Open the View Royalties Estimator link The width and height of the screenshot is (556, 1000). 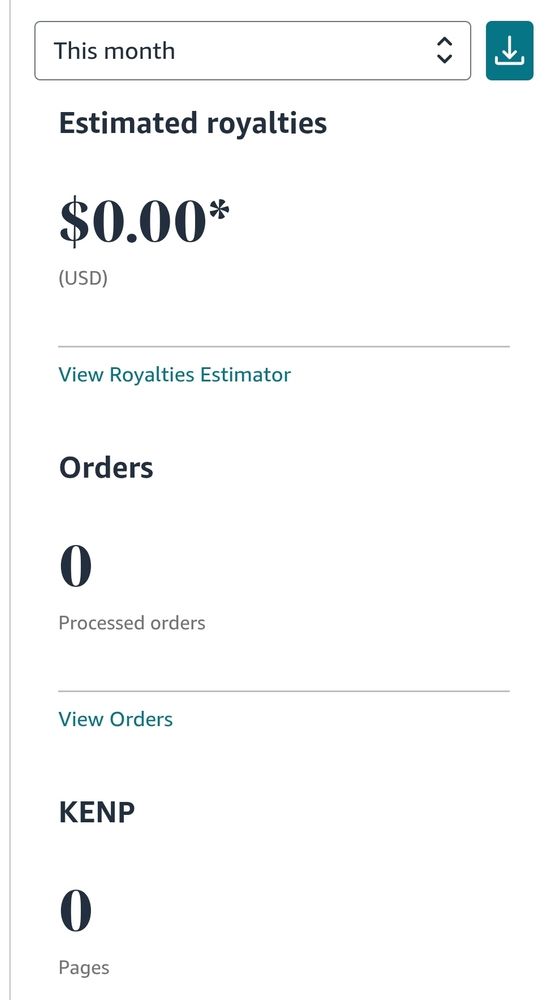175,374
